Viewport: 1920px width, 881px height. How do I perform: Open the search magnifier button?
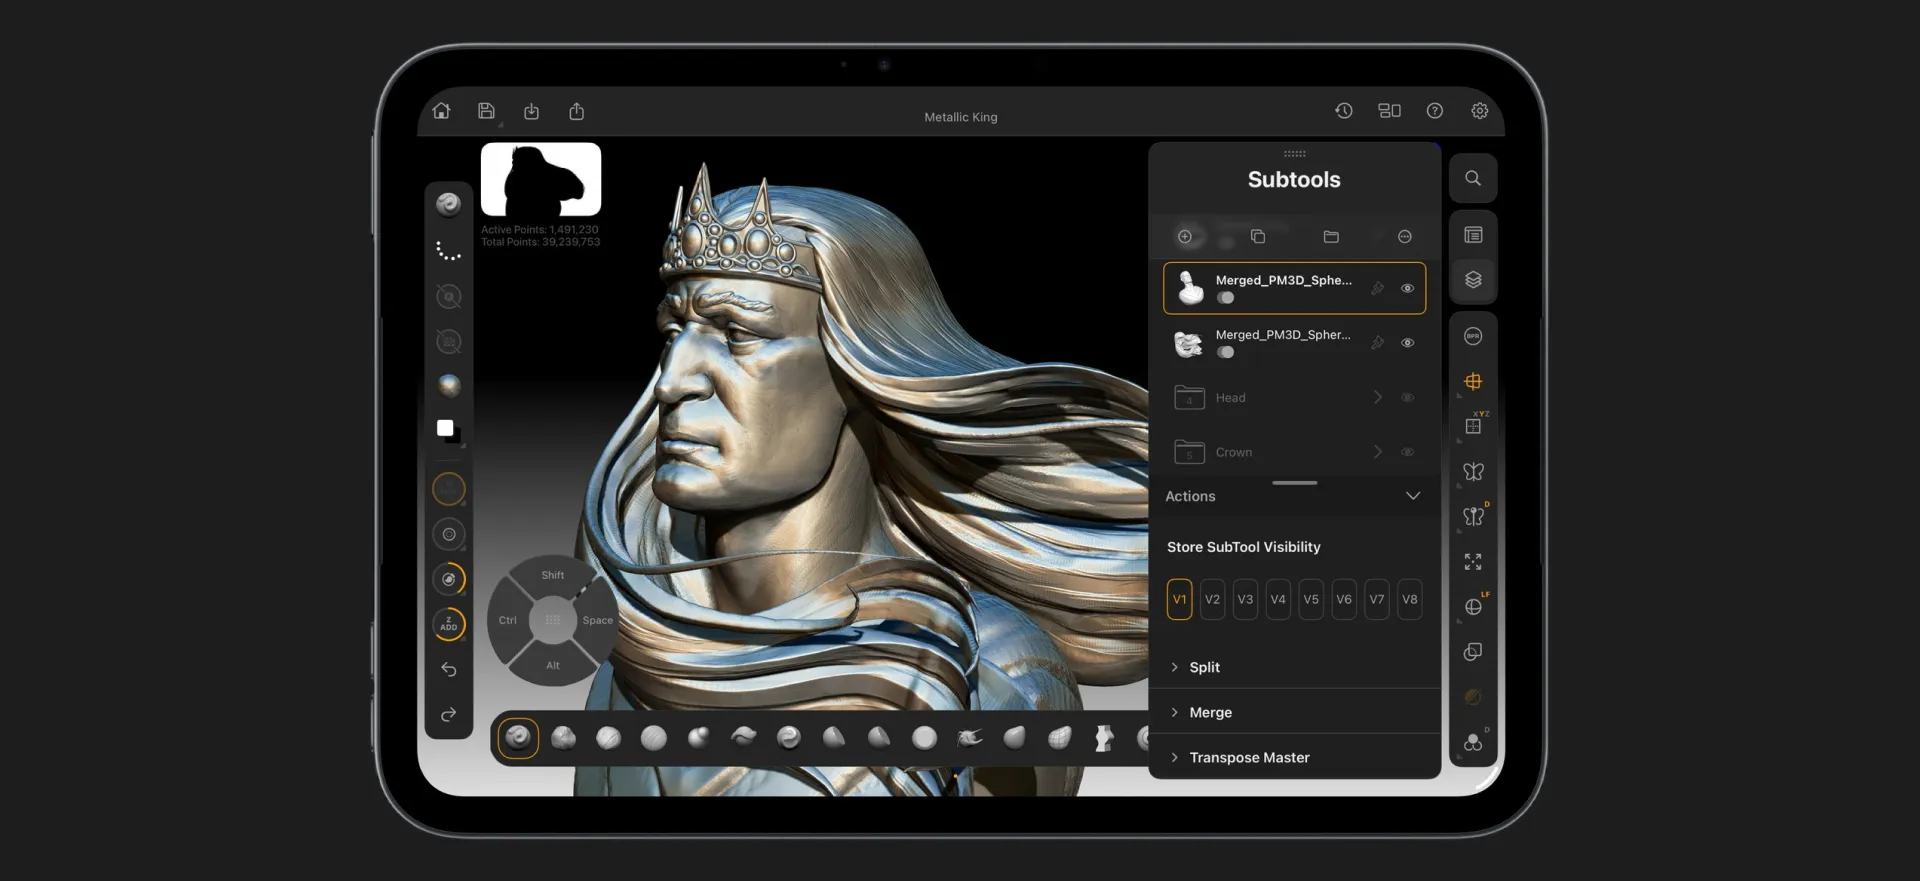tap(1473, 178)
